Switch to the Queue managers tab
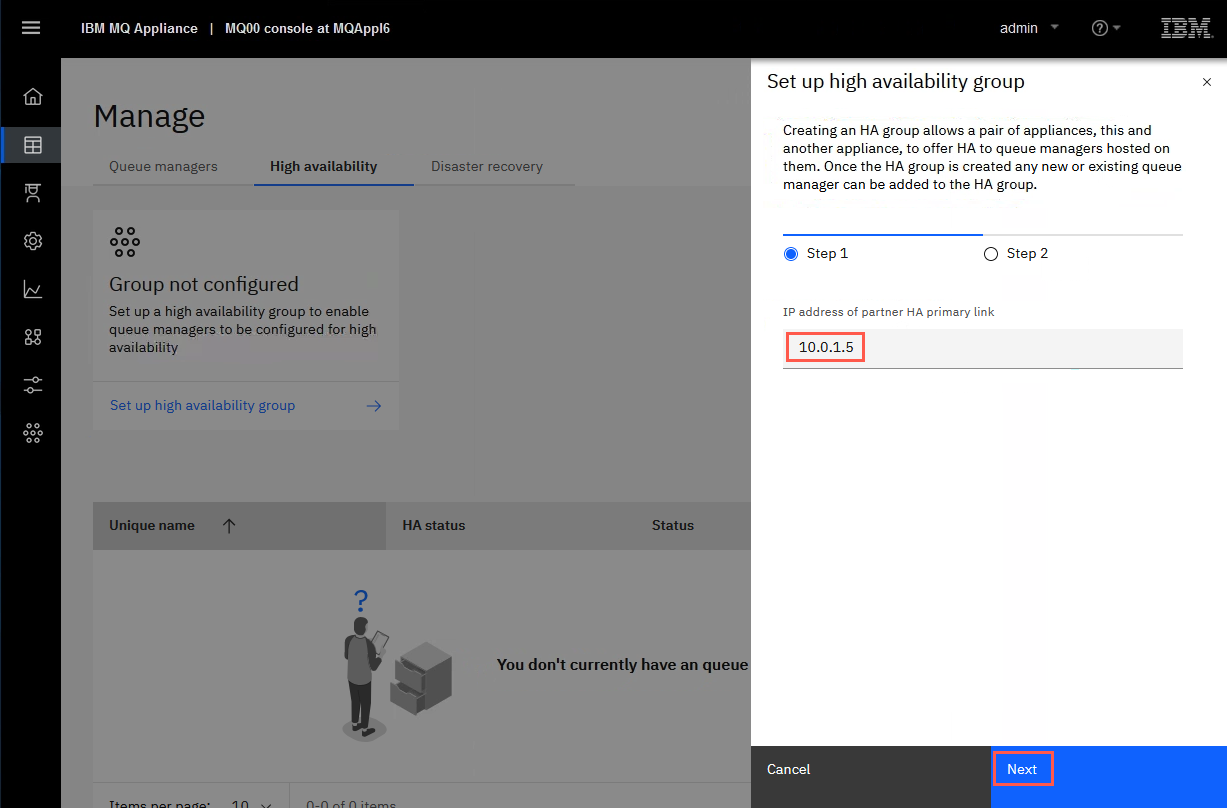 [x=163, y=166]
